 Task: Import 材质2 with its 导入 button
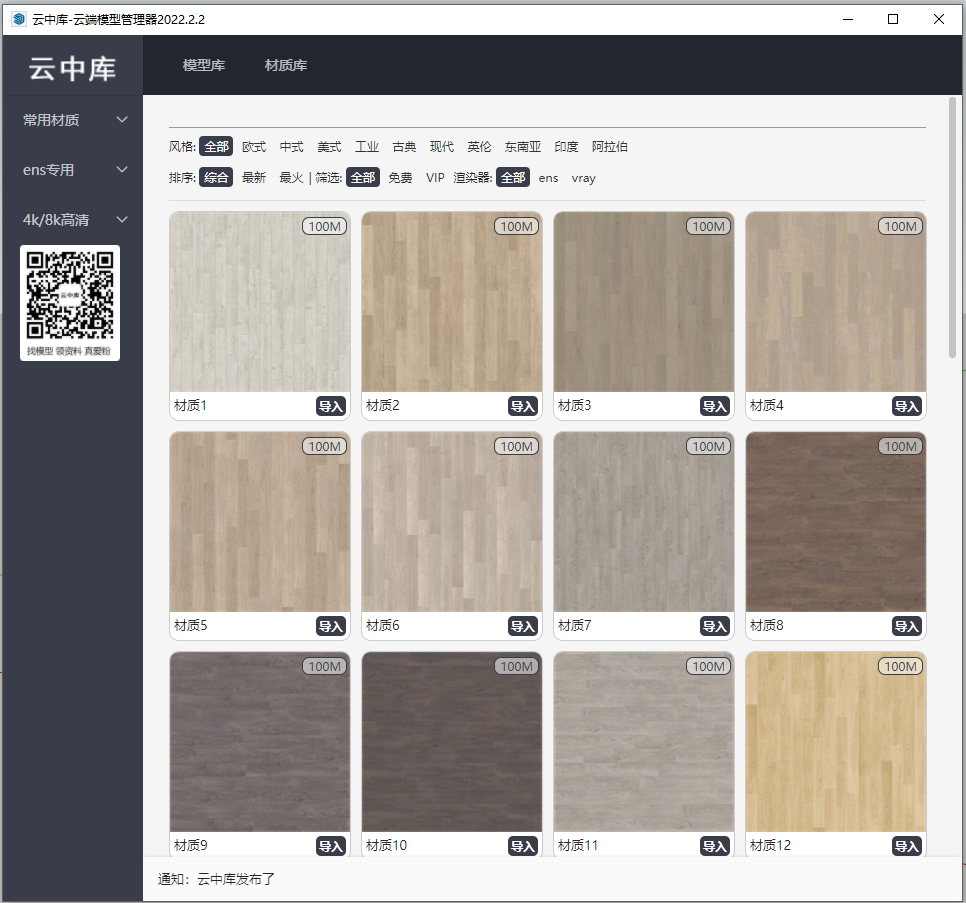[x=523, y=406]
